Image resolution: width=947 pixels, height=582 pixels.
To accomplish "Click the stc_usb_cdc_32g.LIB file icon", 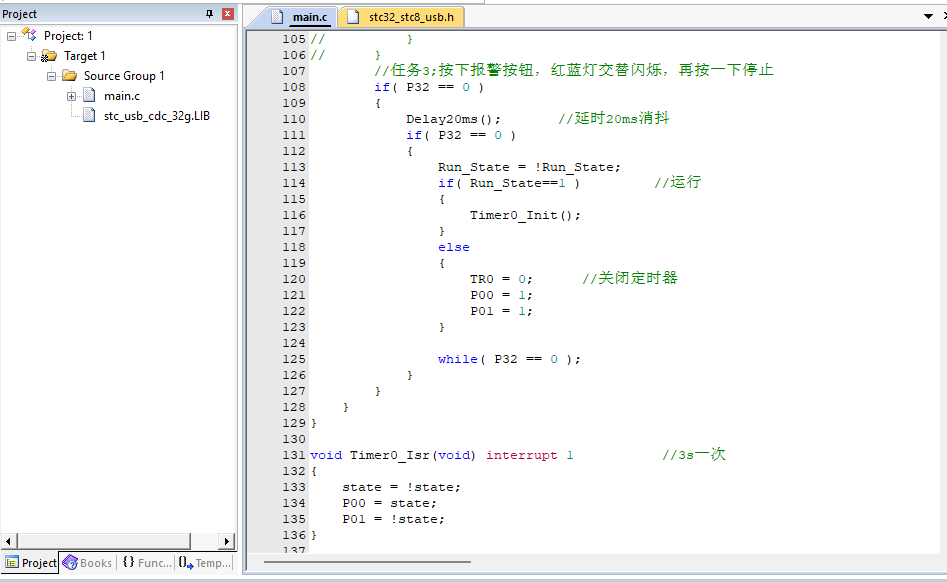I will tap(89, 115).
